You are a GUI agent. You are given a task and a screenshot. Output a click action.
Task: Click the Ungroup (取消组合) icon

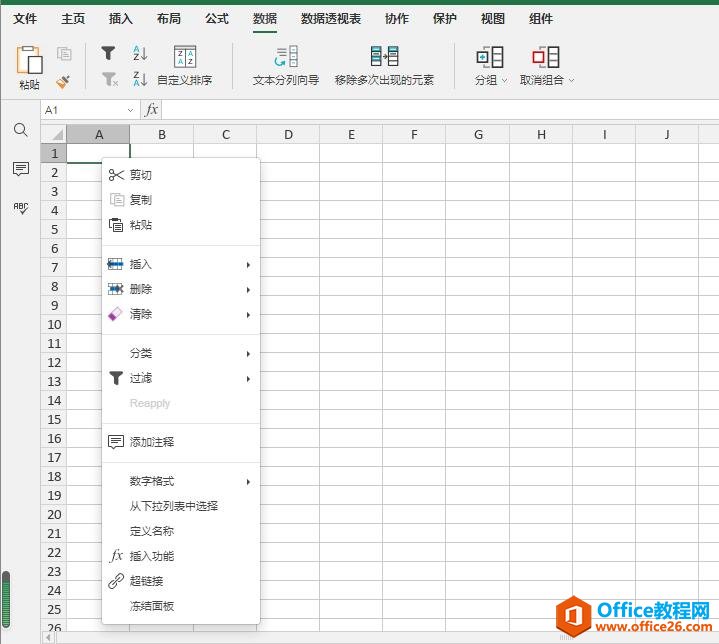[546, 57]
